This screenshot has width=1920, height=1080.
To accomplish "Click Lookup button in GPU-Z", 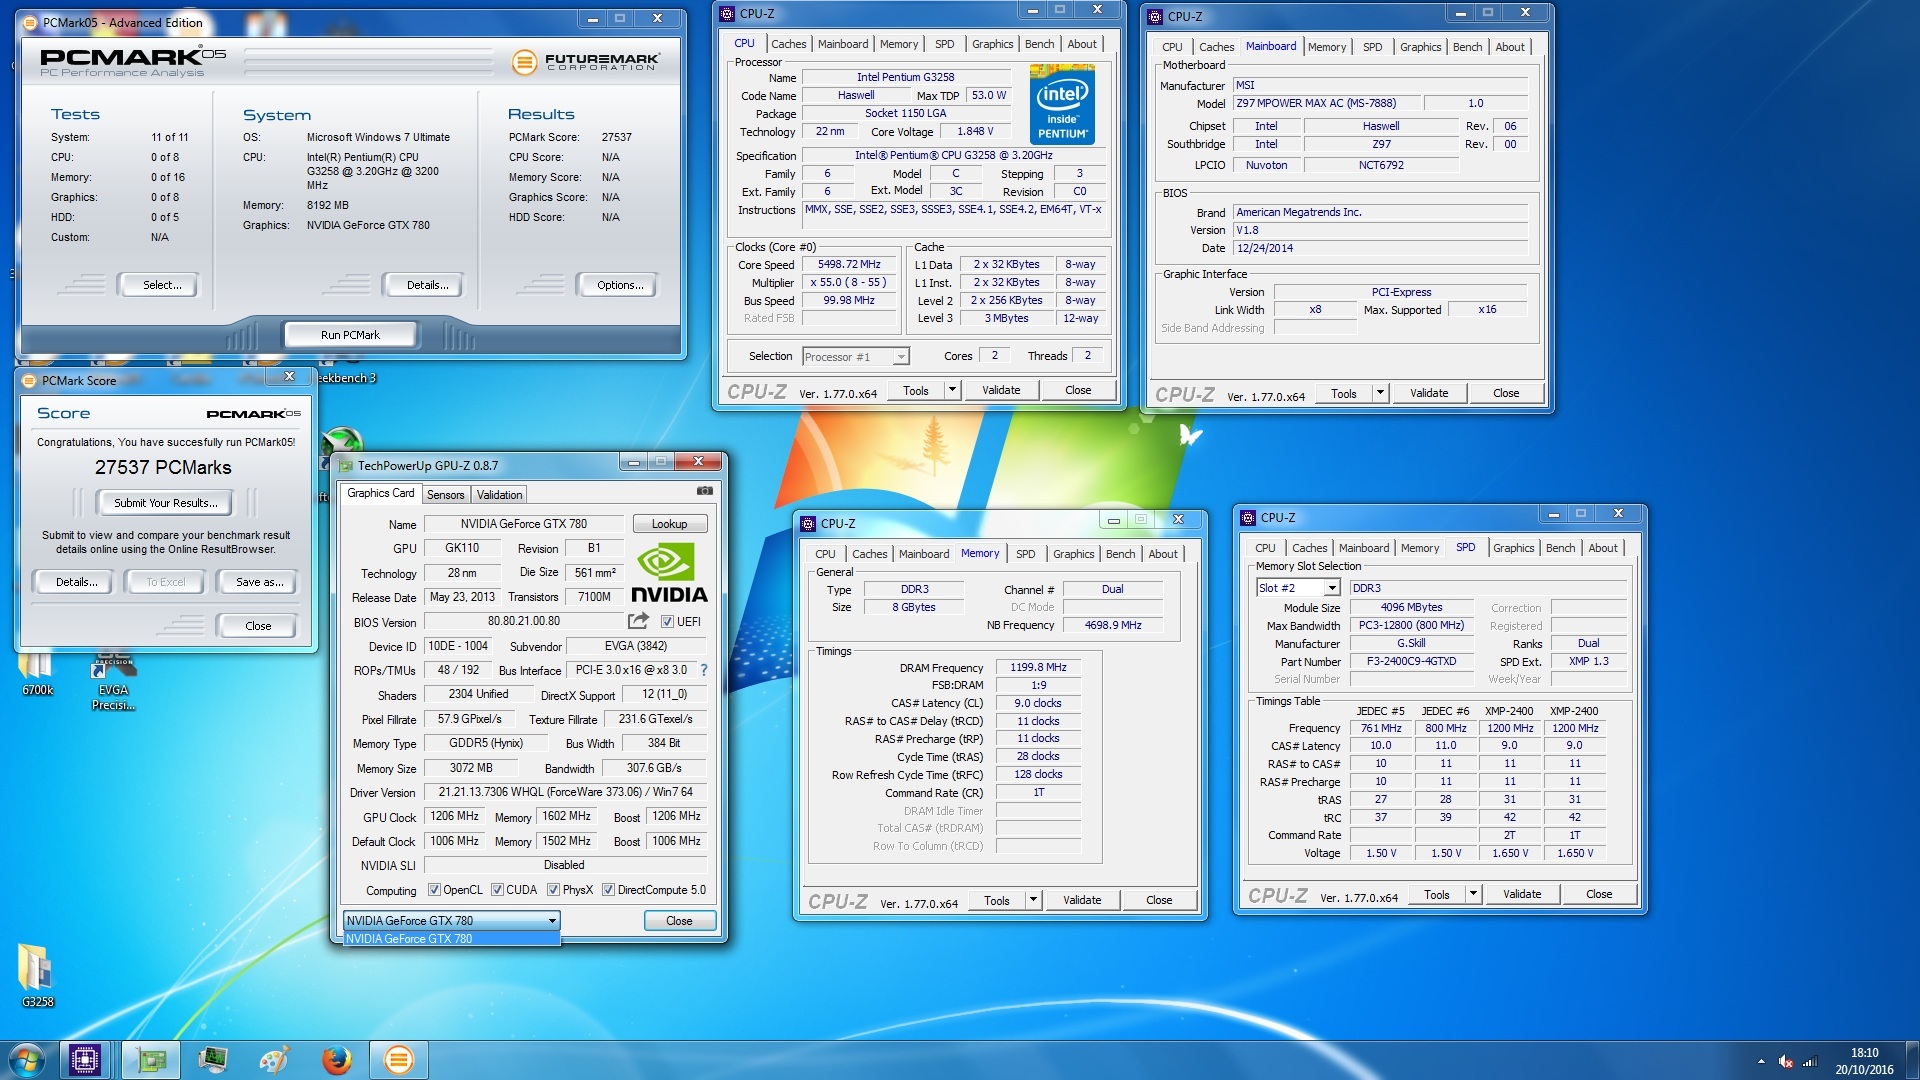I will point(669,524).
